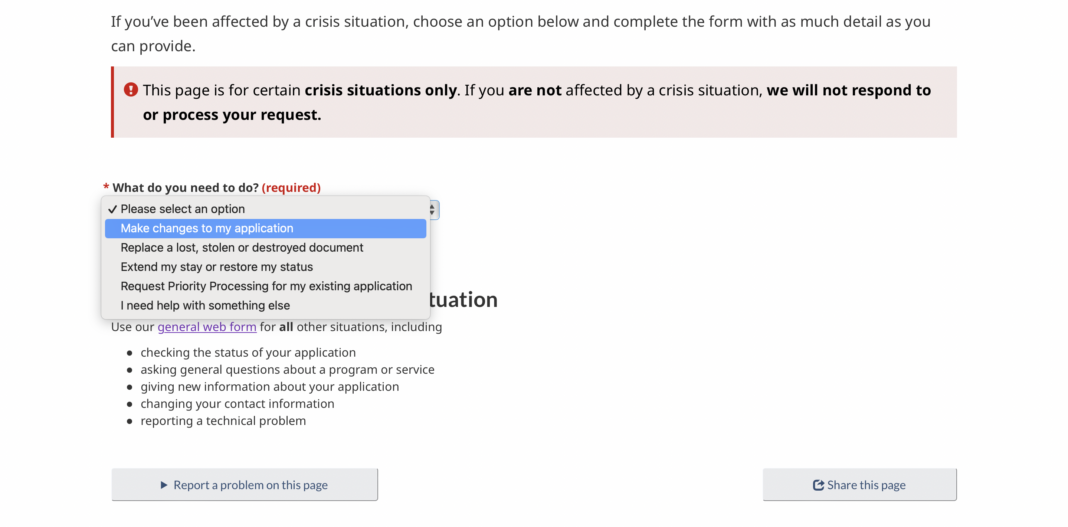Choose "I need help with something else"
The width and height of the screenshot is (1068, 527).
[205, 305]
